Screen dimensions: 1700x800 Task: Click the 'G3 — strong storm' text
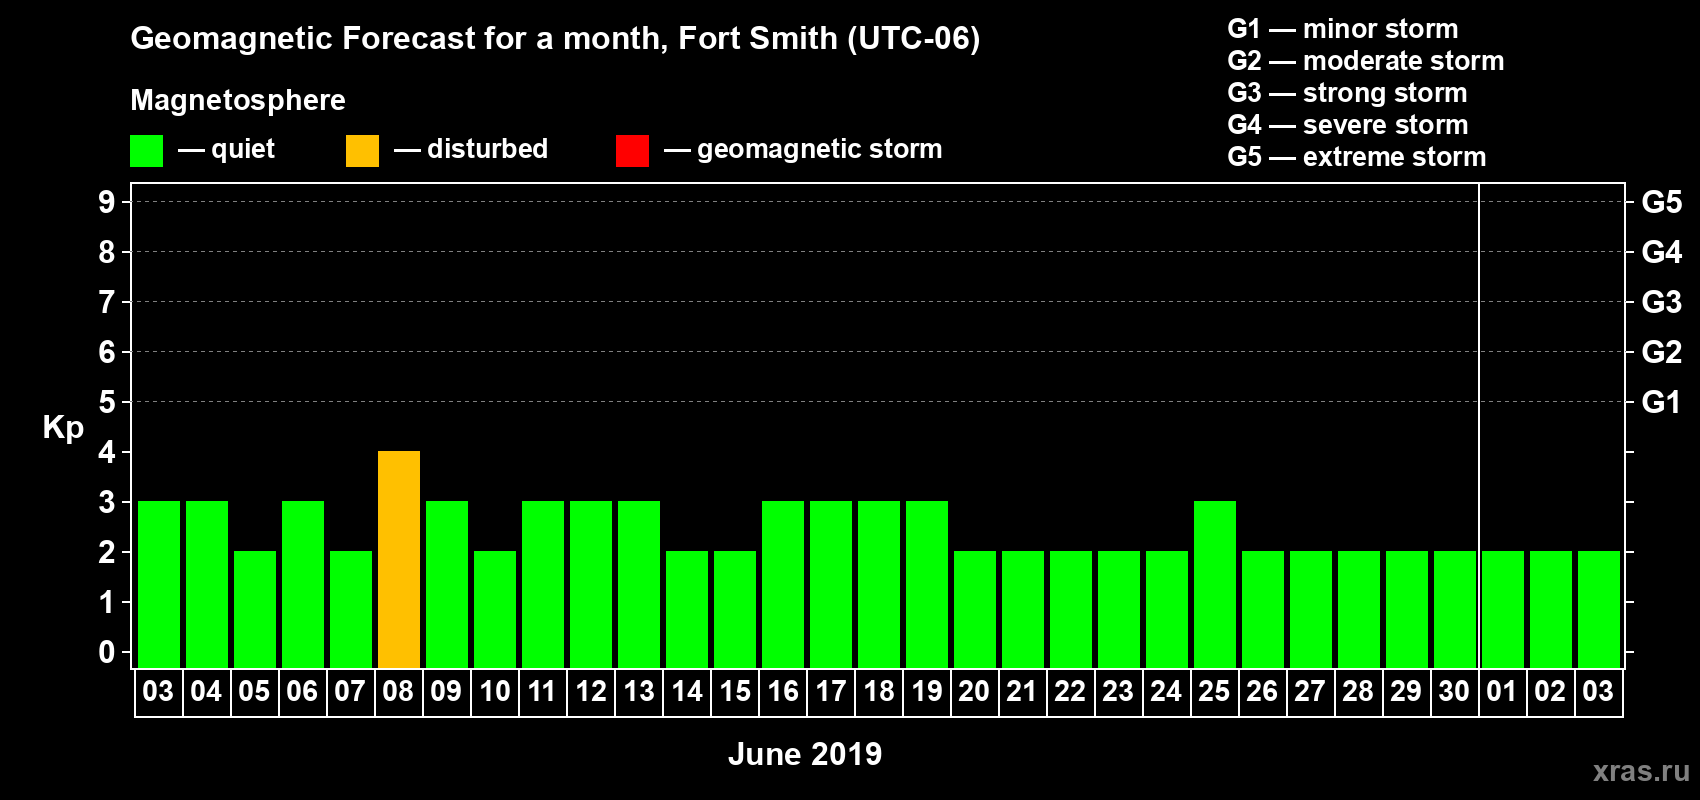1348,93
